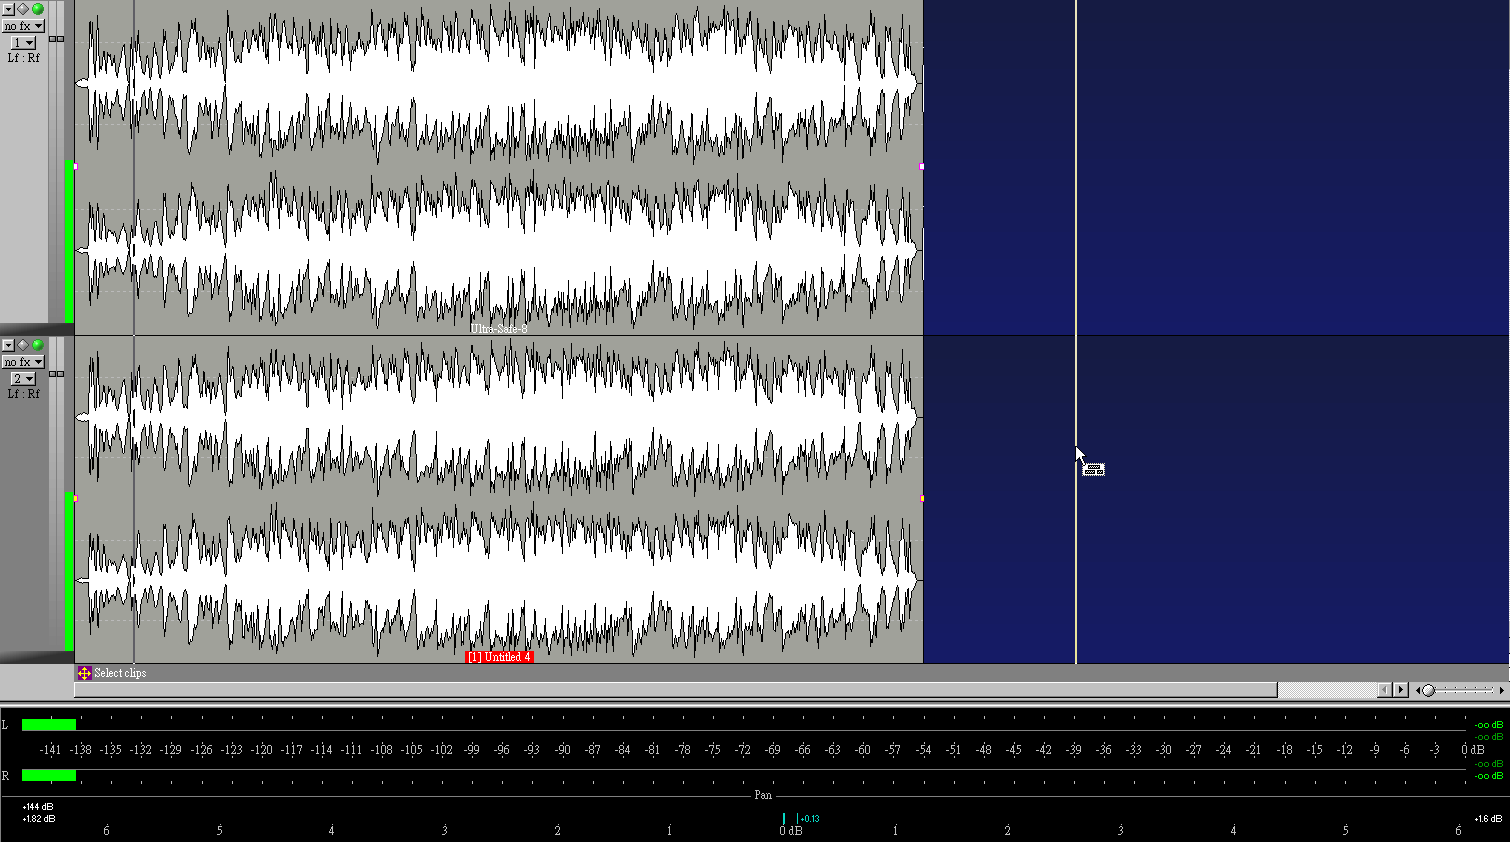The image size is (1510, 842).
Task: Open the 'no fx' dropdown on track 1
Action: pyautogui.click(x=23, y=26)
